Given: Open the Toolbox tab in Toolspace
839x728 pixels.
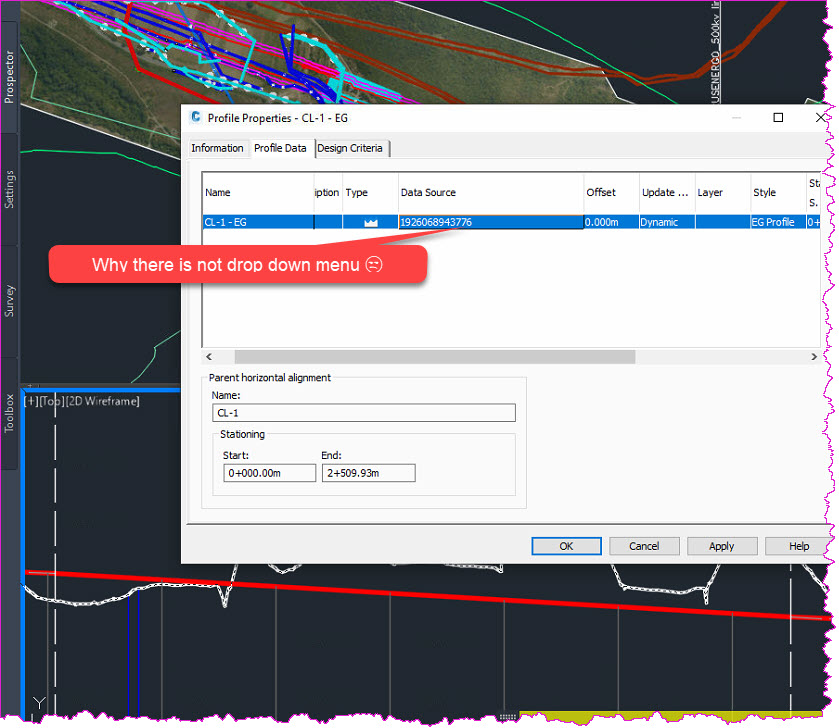Looking at the screenshot, I should click(9, 413).
